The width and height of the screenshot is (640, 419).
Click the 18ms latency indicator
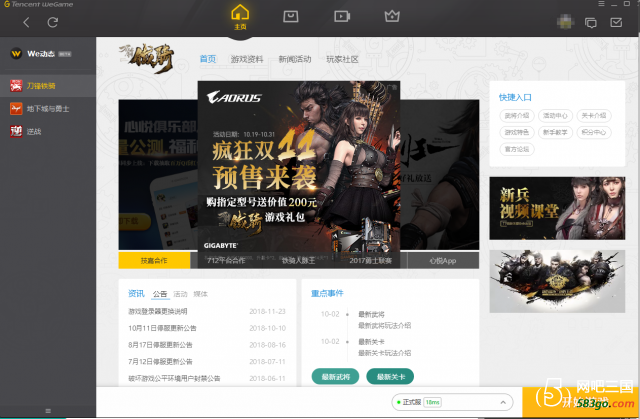[432, 402]
